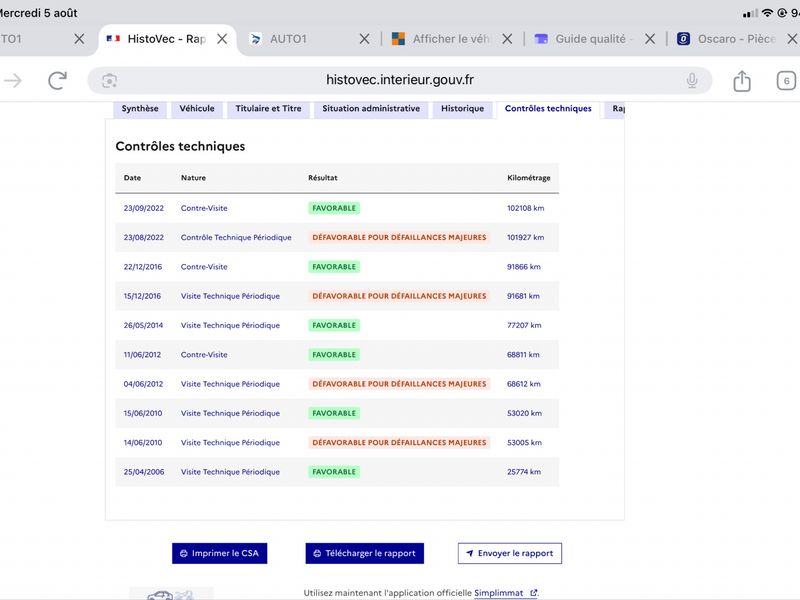This screenshot has width=800, height=600.
Task: Open the tab overview showing 6 tabs
Action: [x=786, y=81]
